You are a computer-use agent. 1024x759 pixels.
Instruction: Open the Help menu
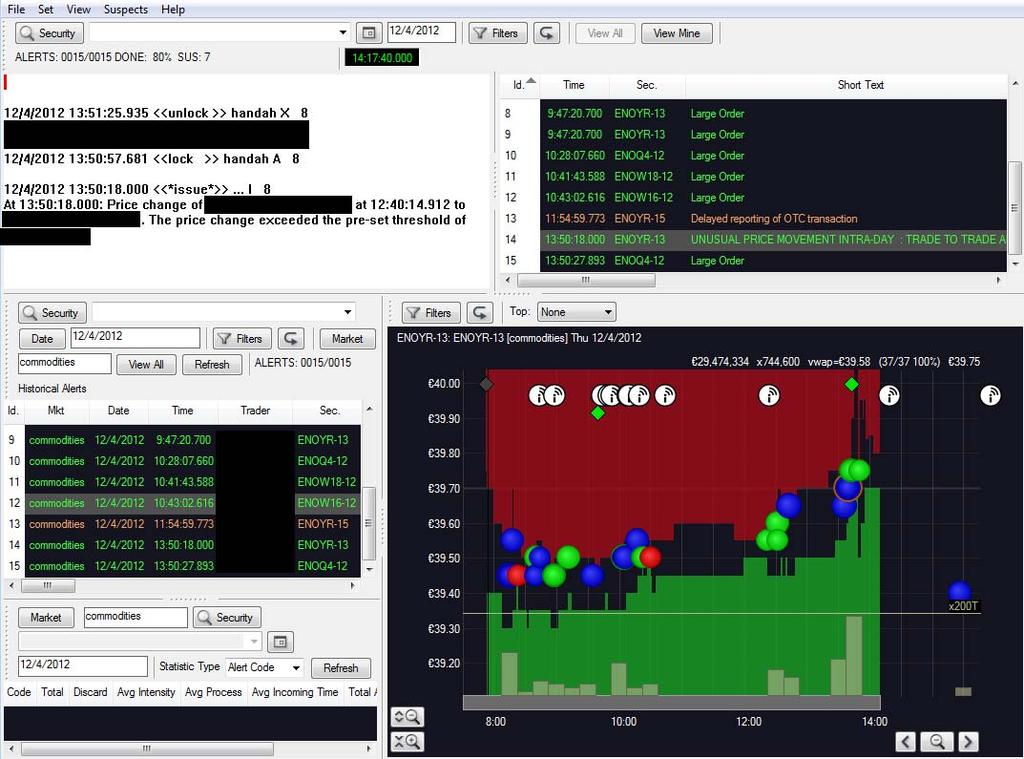[173, 9]
